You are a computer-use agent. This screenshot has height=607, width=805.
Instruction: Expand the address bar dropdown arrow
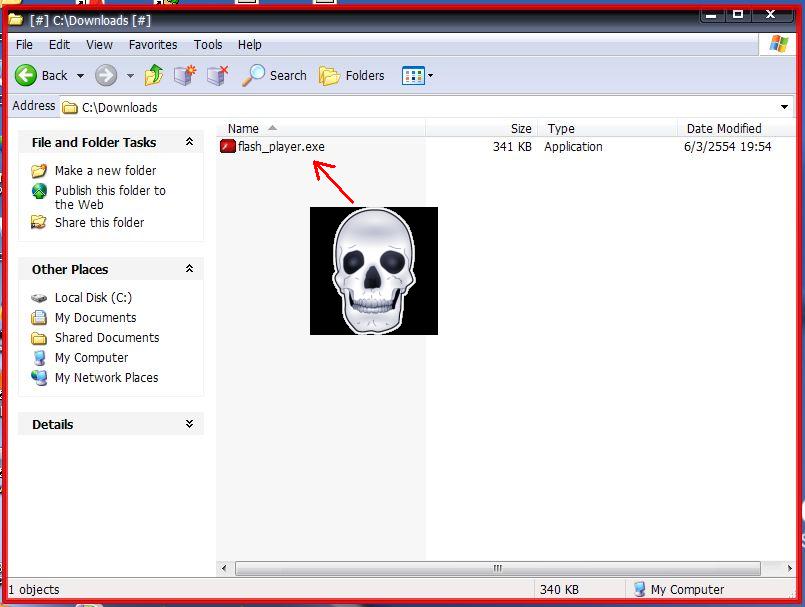[x=784, y=107]
